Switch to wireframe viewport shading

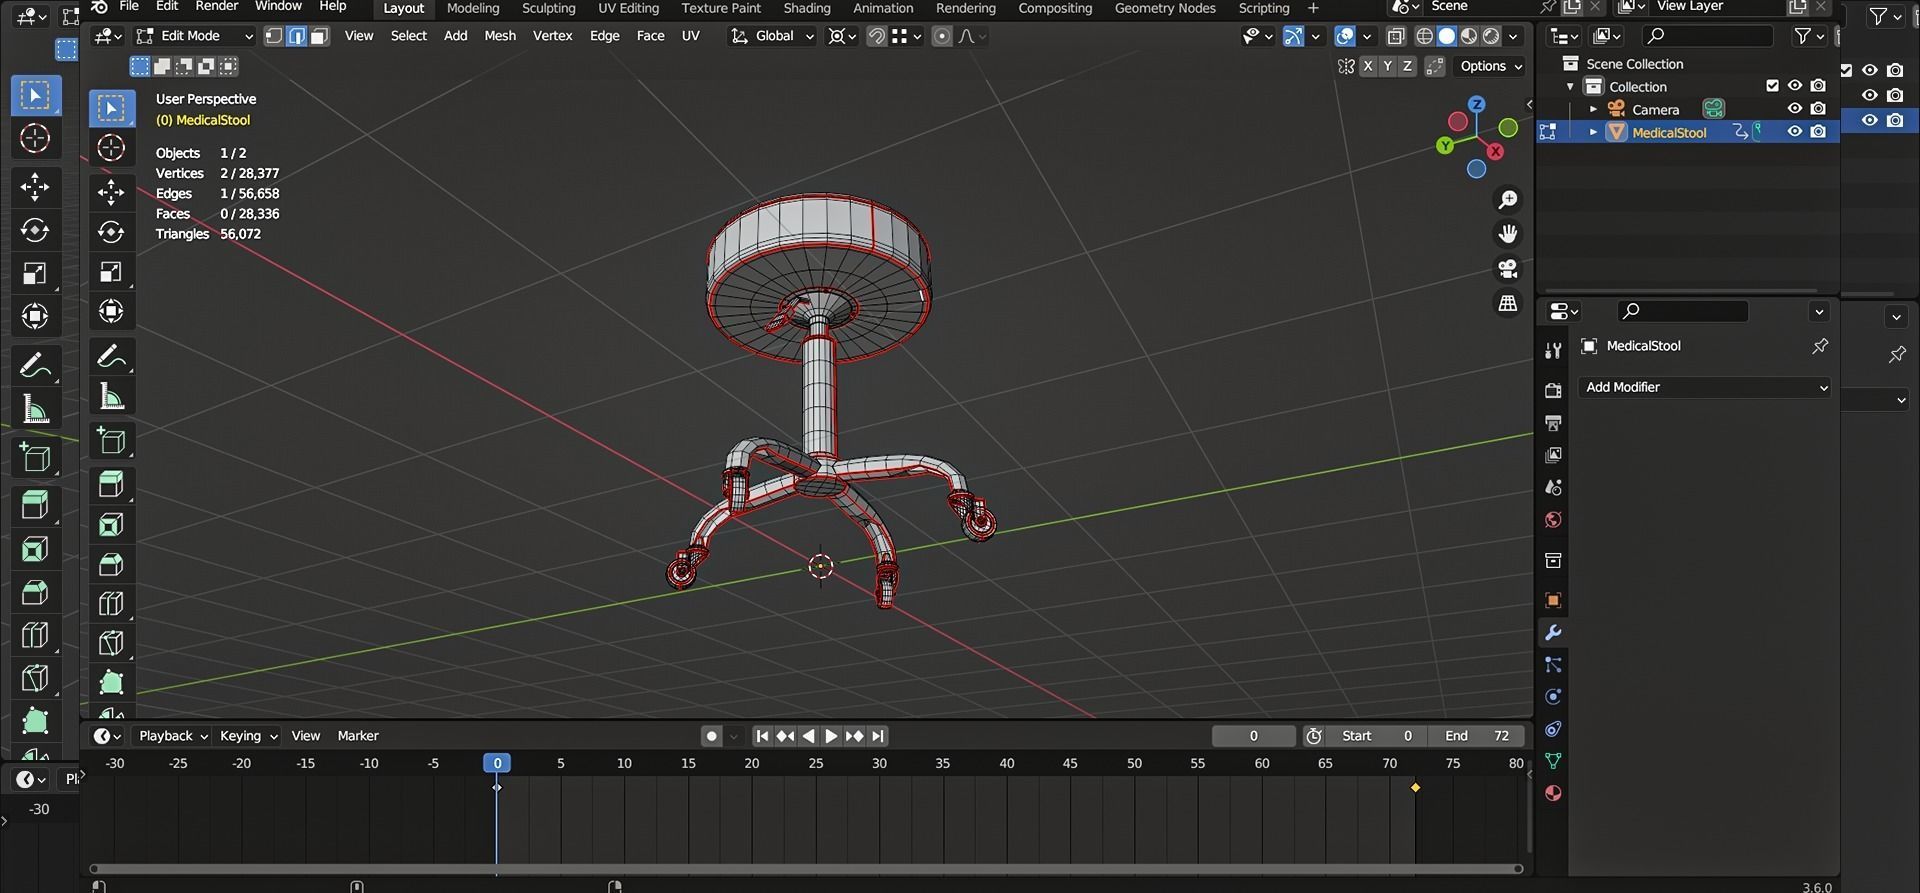tap(1424, 36)
